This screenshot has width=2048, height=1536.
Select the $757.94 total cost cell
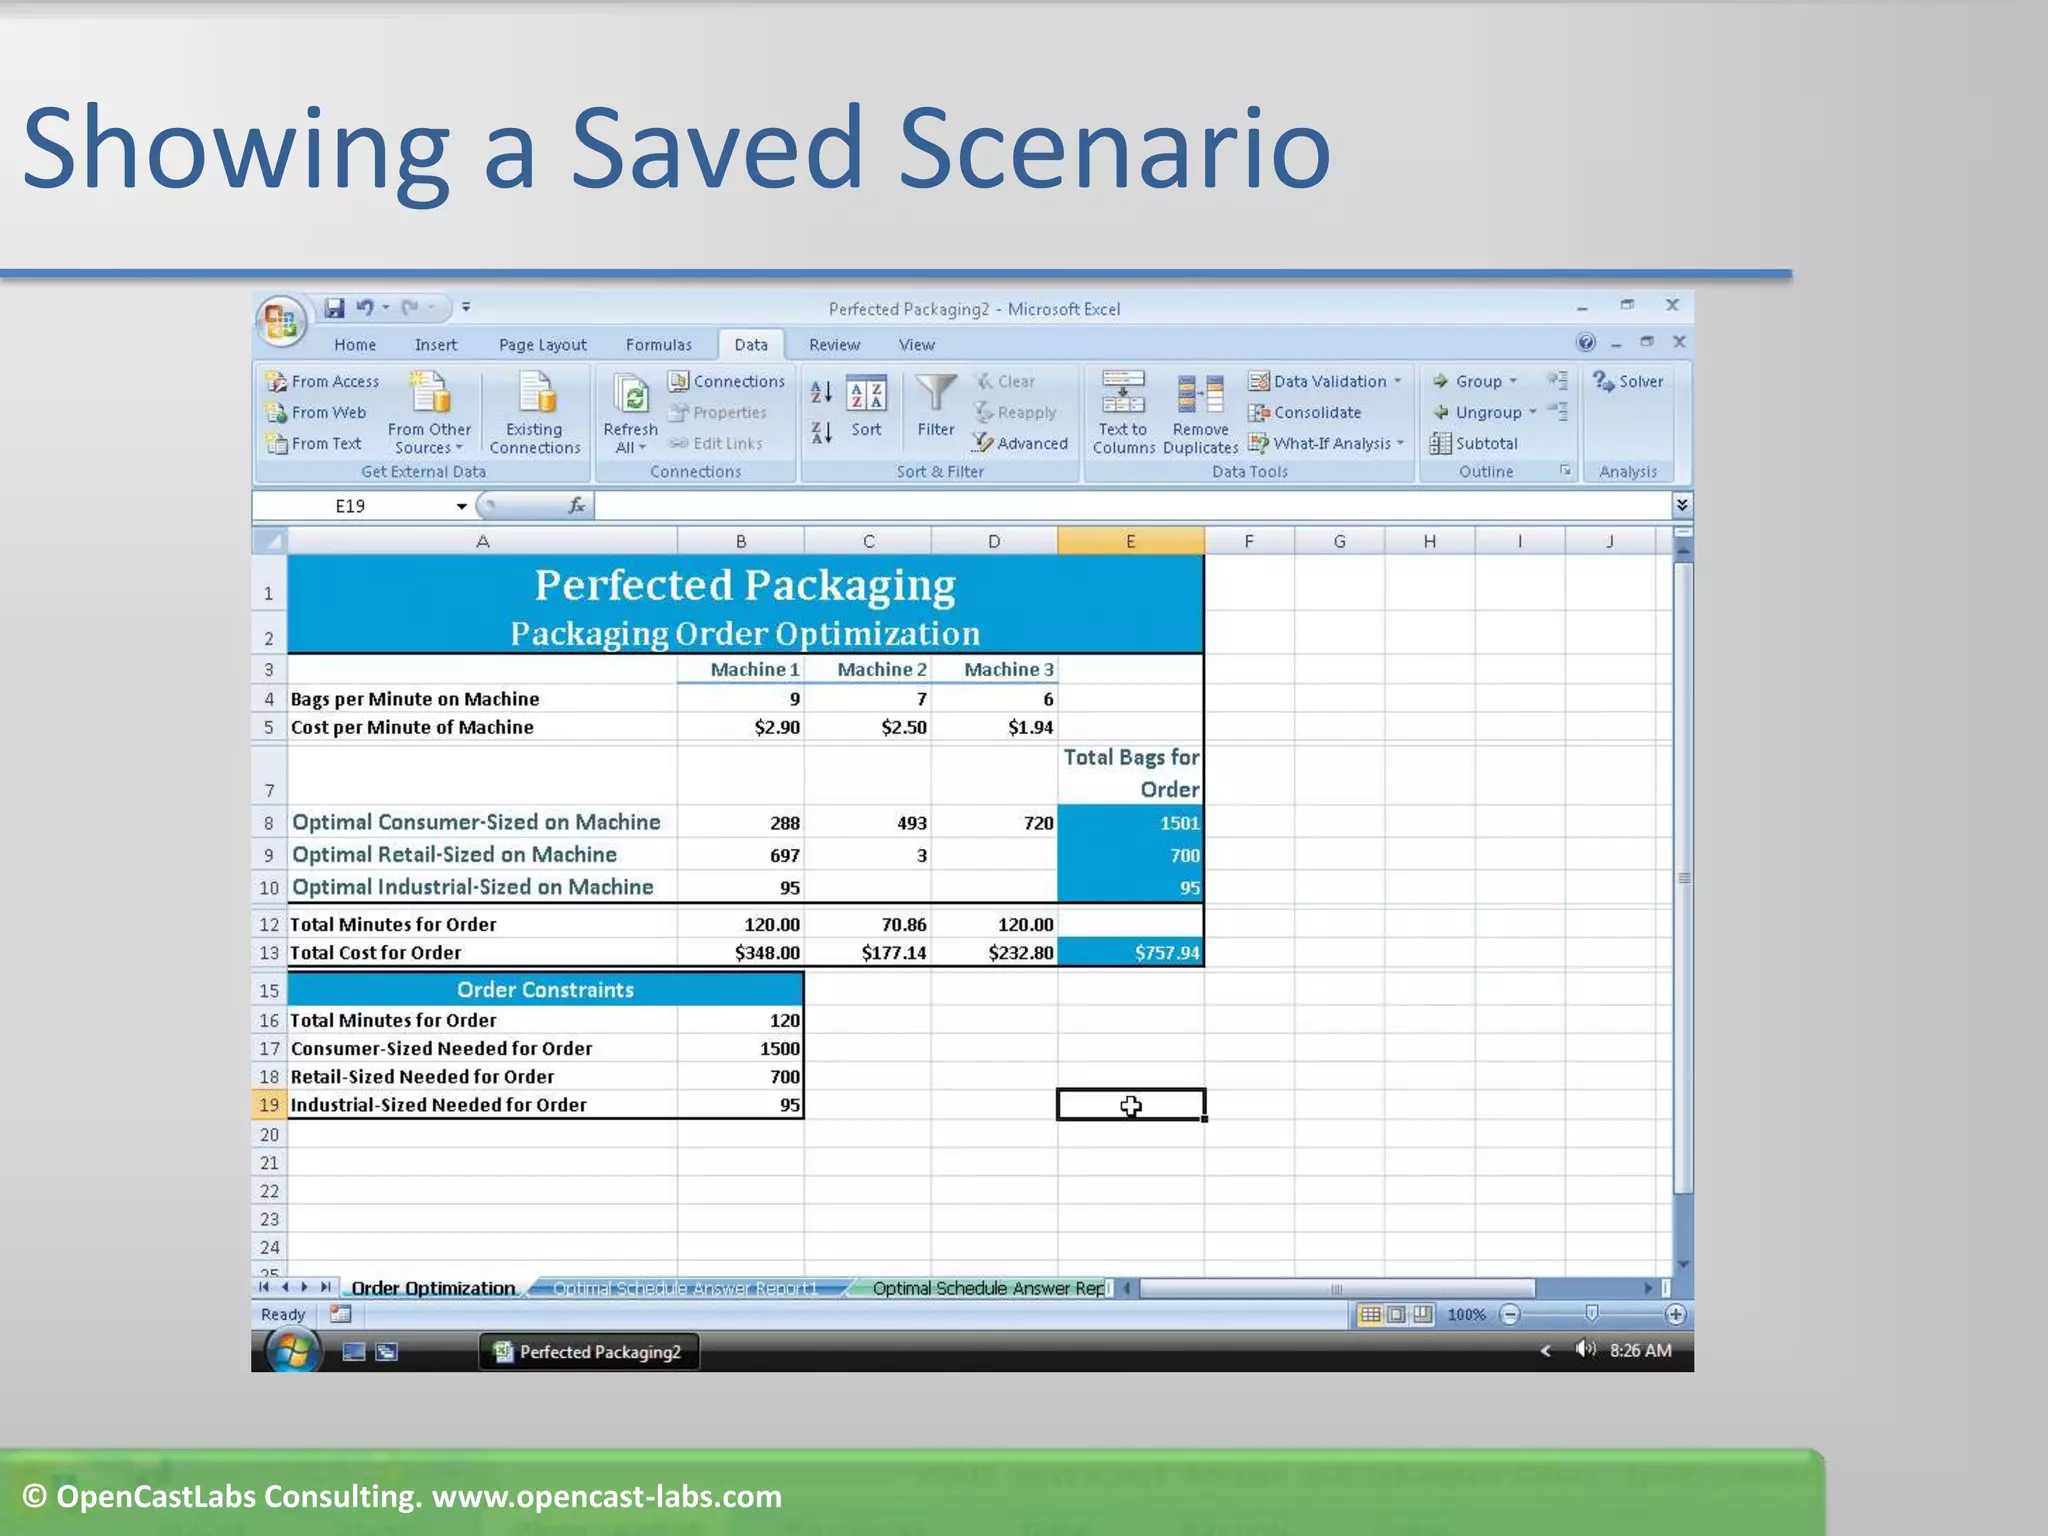[1131, 952]
